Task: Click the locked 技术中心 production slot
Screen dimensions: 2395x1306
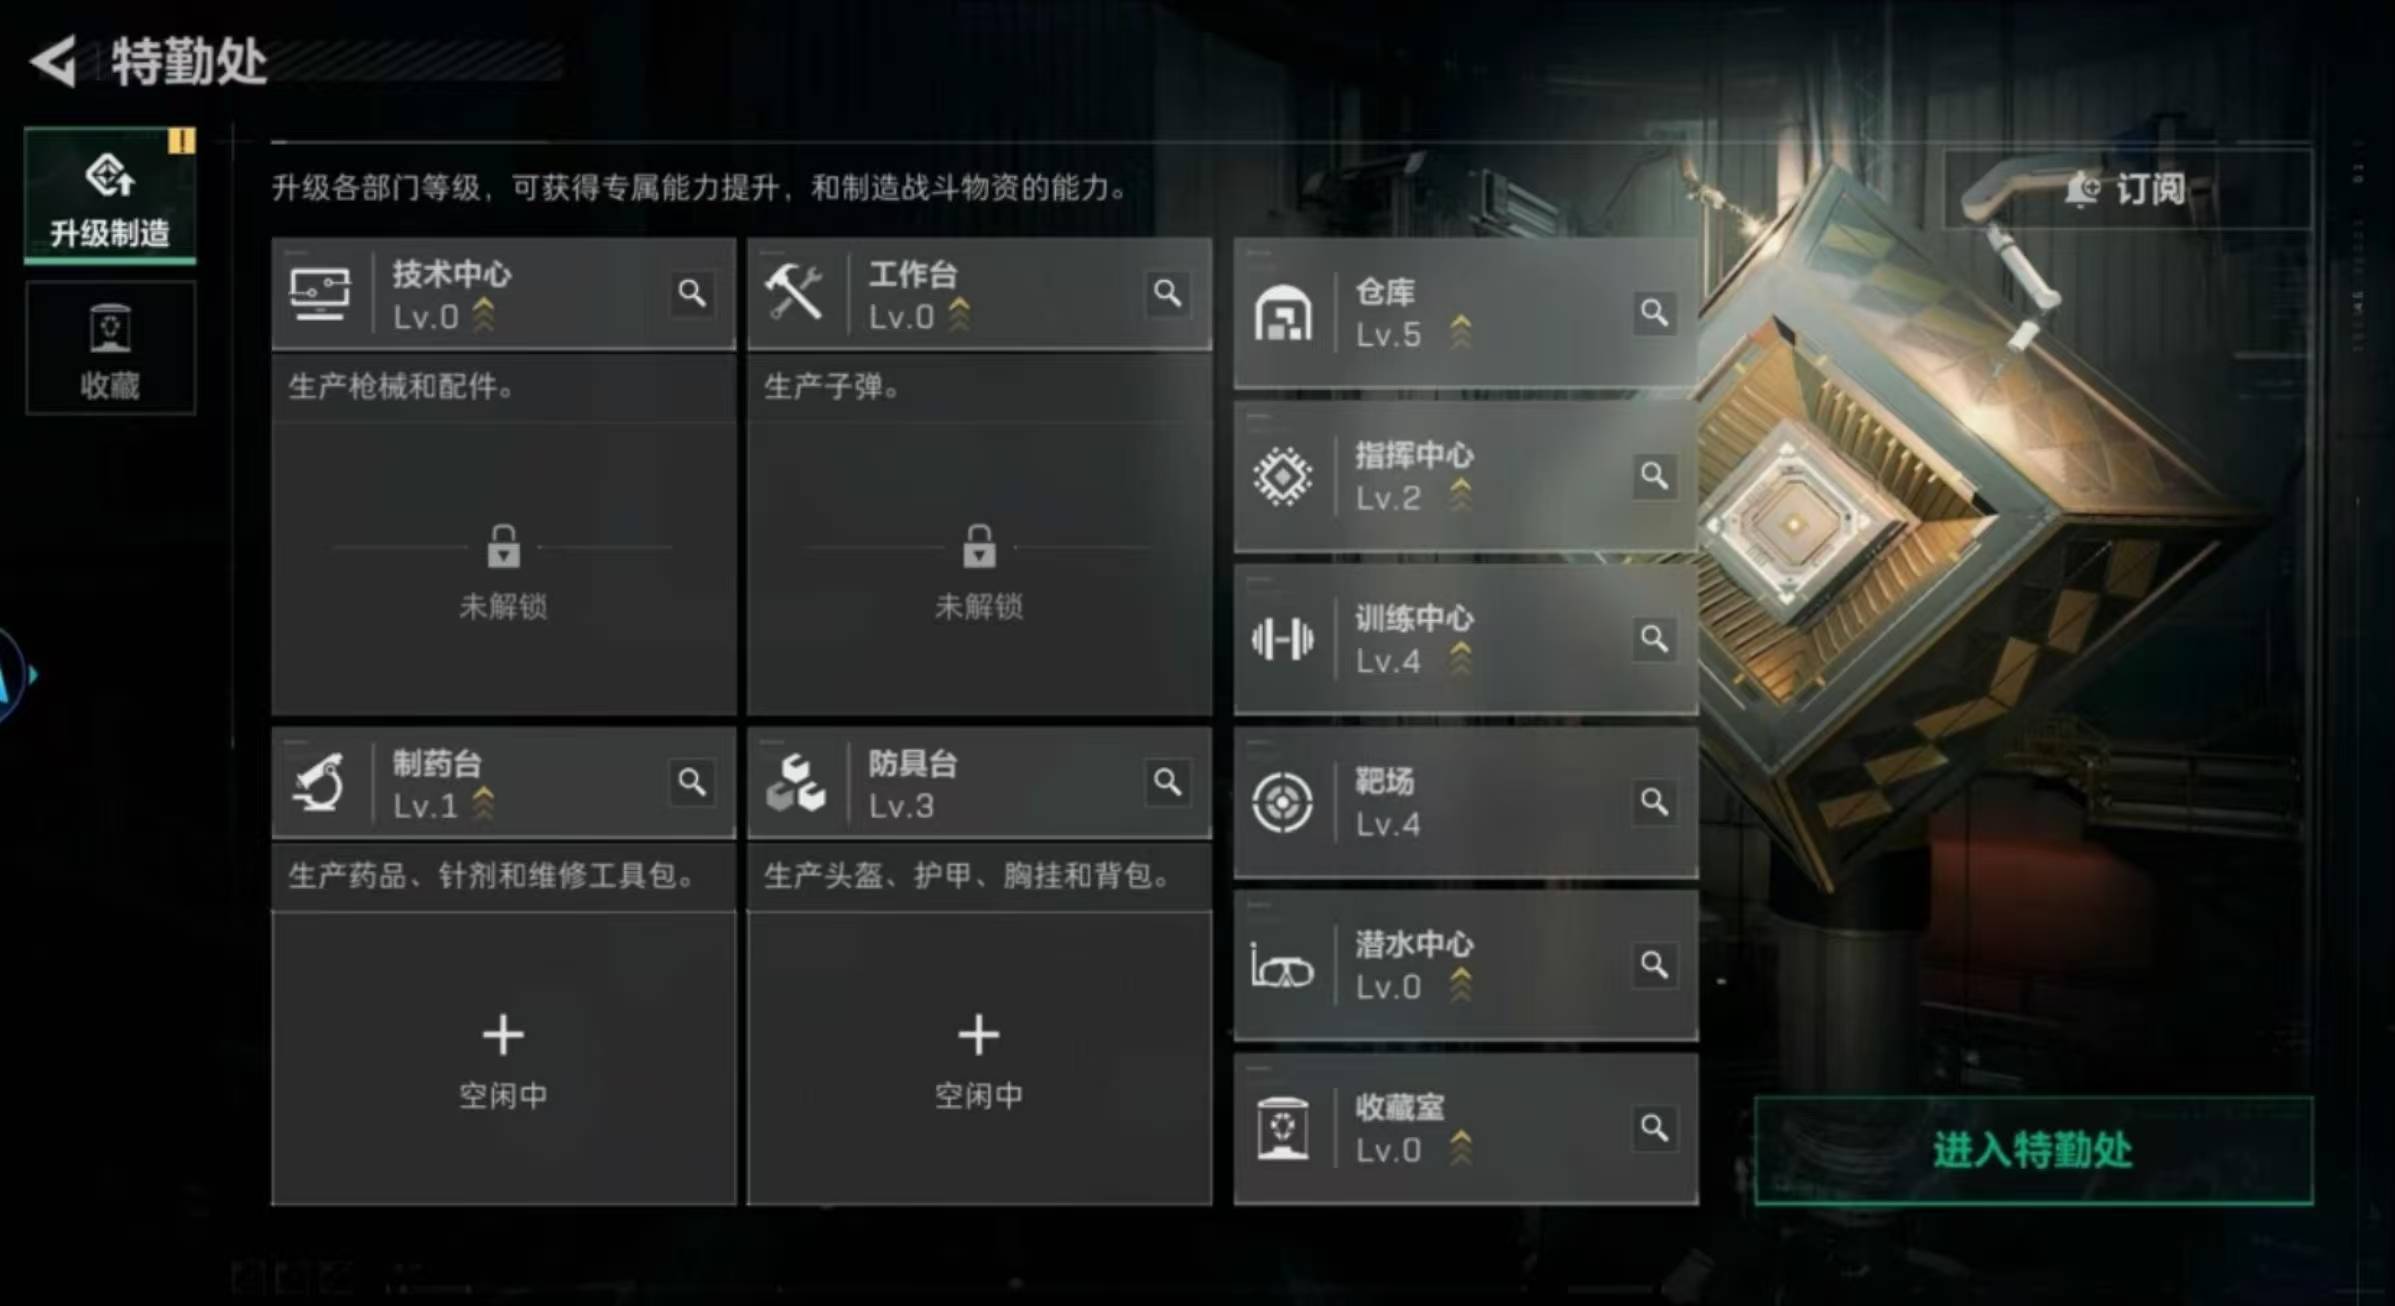Action: [x=503, y=568]
